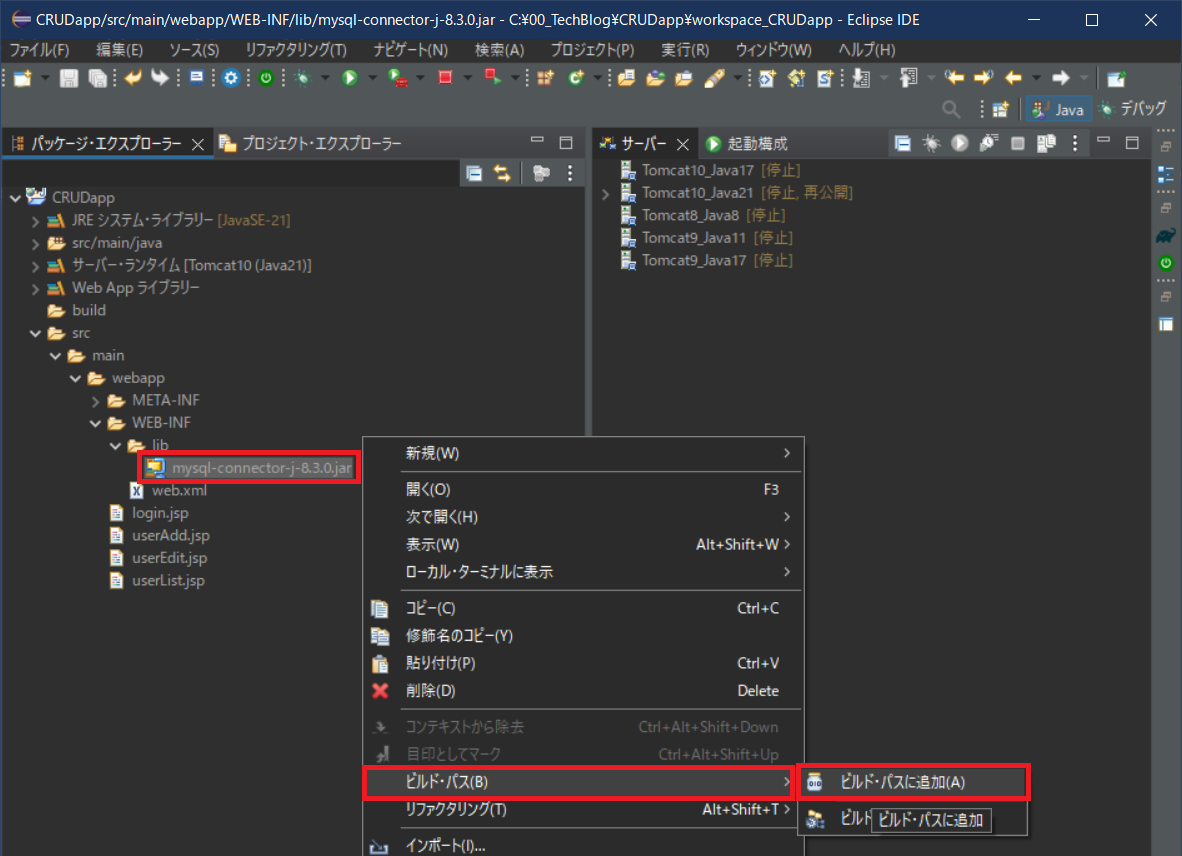The width and height of the screenshot is (1182, 856).
Task: Choose ビルド・パスに追加(A) in the submenu
Action: [x=913, y=782]
